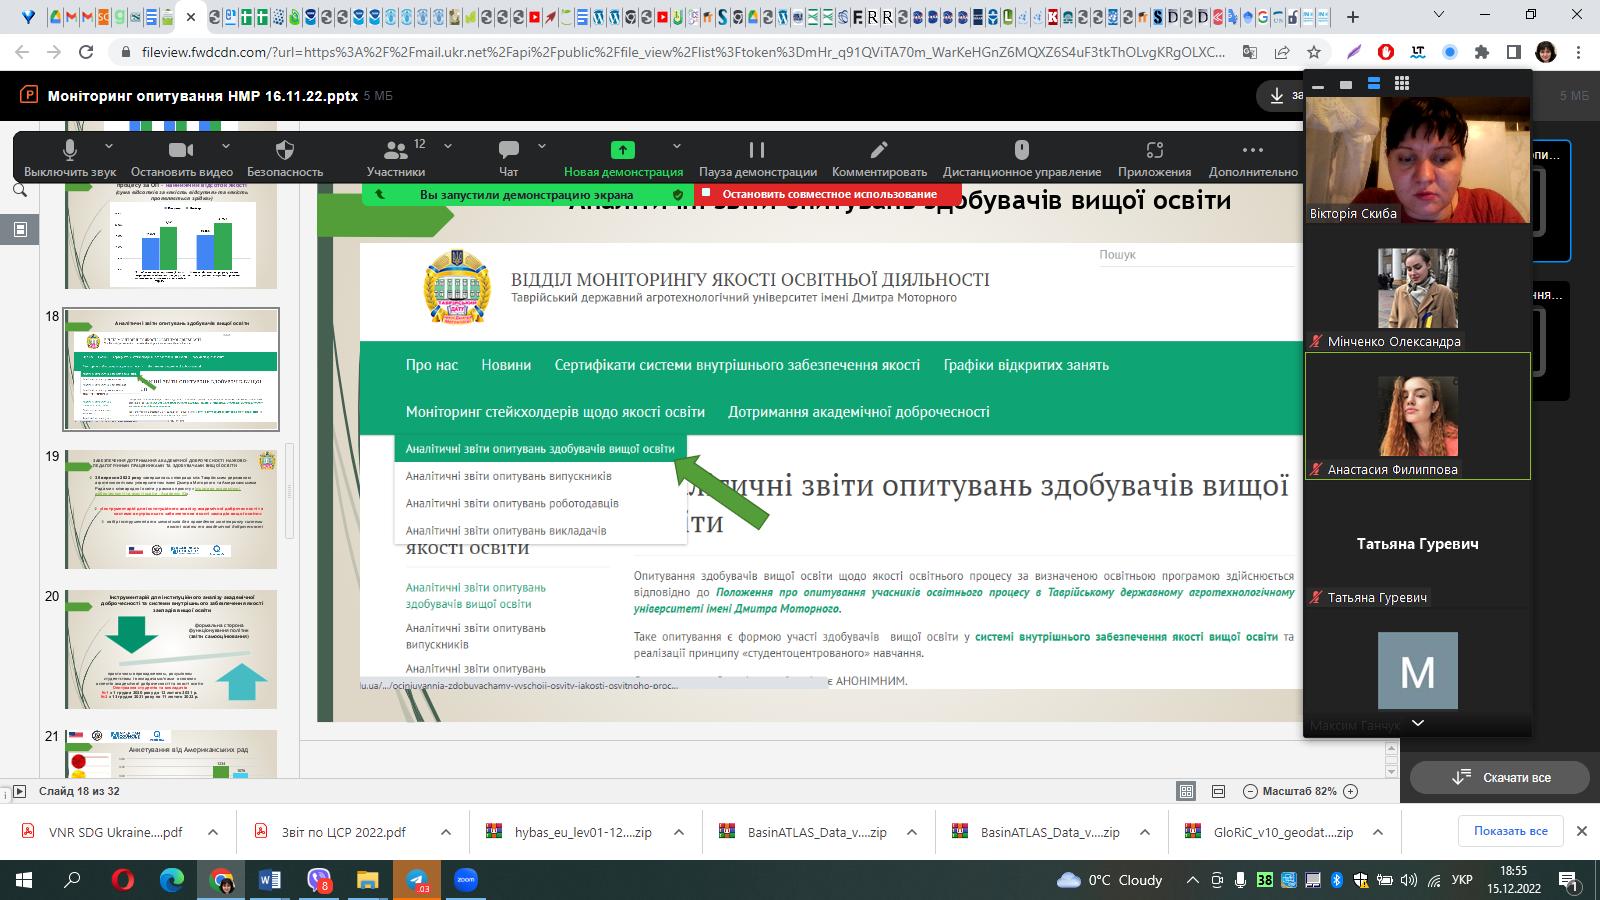Switch Zoom video panel to thumbnail strip view

[1374, 85]
